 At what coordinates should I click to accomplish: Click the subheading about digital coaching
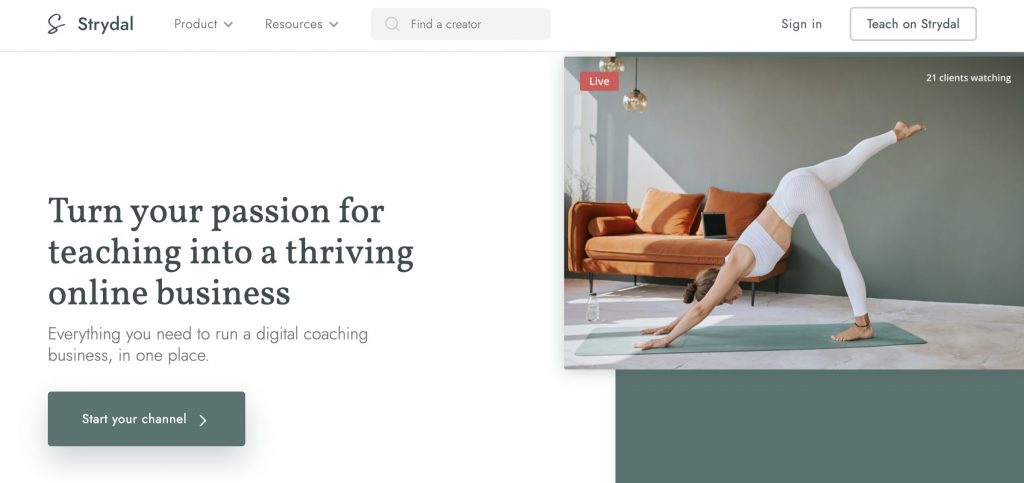pos(208,345)
